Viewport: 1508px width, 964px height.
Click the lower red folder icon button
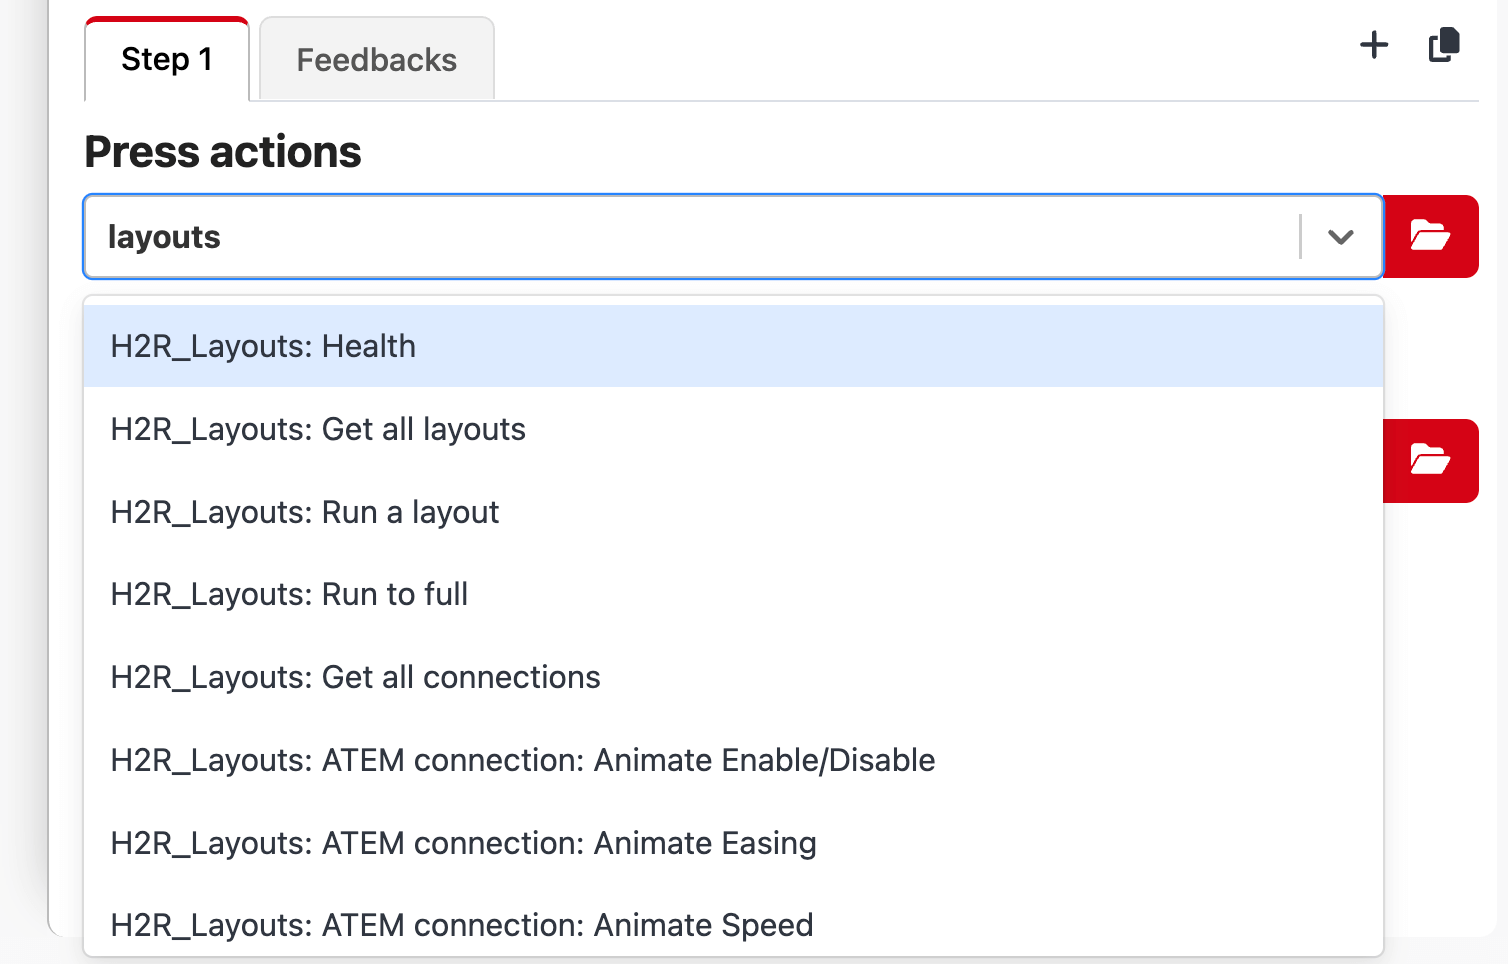point(1431,461)
